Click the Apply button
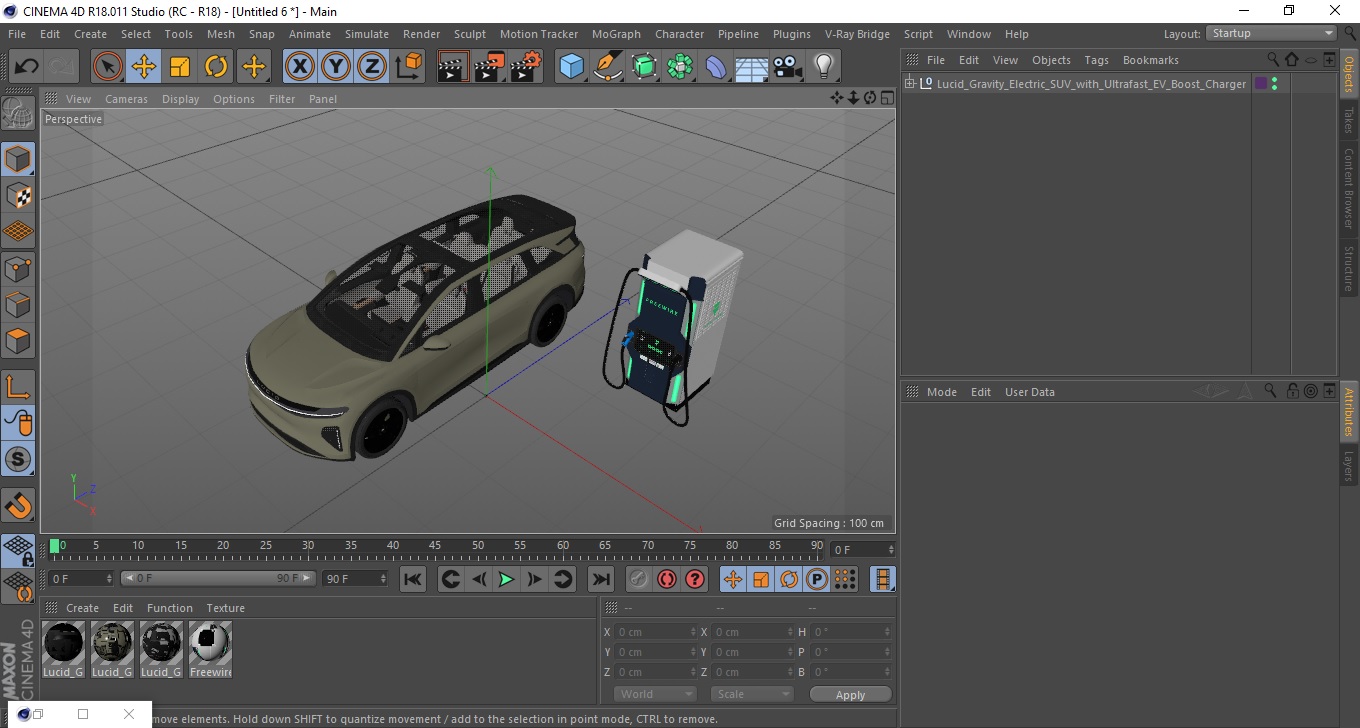Image resolution: width=1360 pixels, height=728 pixels. point(850,695)
